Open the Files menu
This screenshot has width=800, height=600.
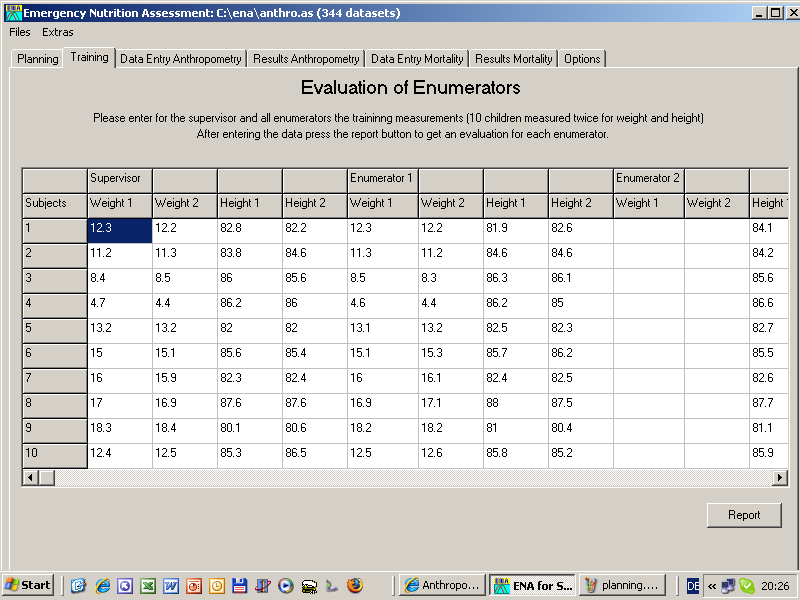(20, 32)
